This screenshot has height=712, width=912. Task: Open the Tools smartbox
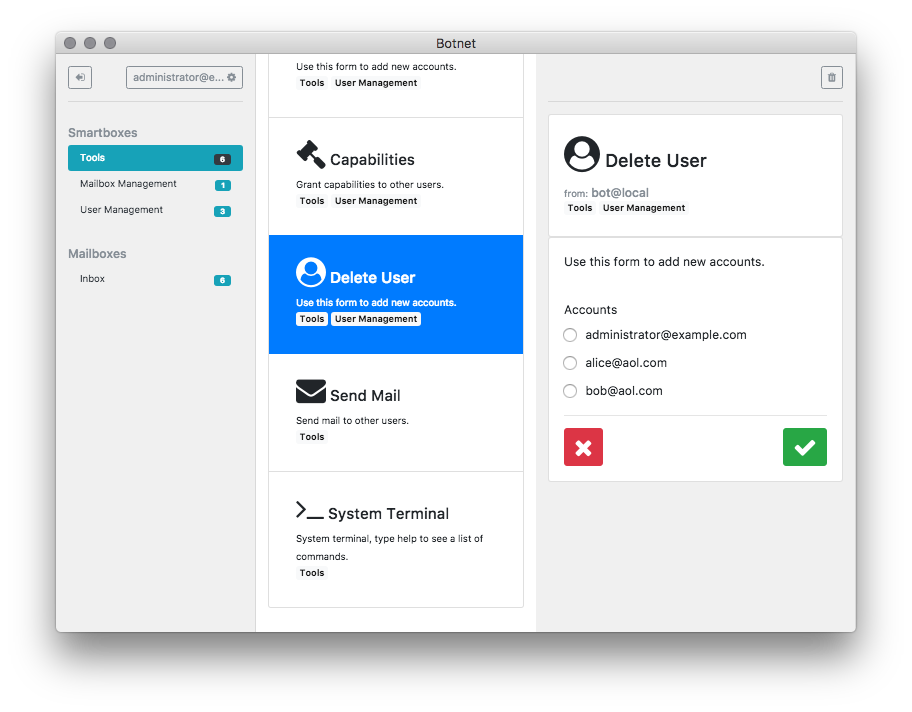155,158
